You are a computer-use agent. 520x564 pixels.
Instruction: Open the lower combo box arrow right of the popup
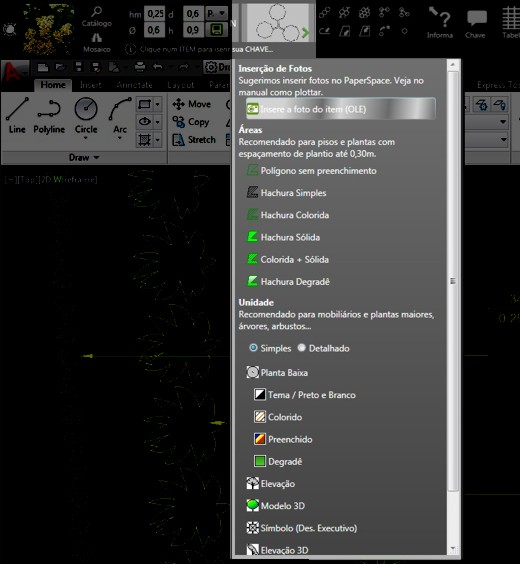503,139
